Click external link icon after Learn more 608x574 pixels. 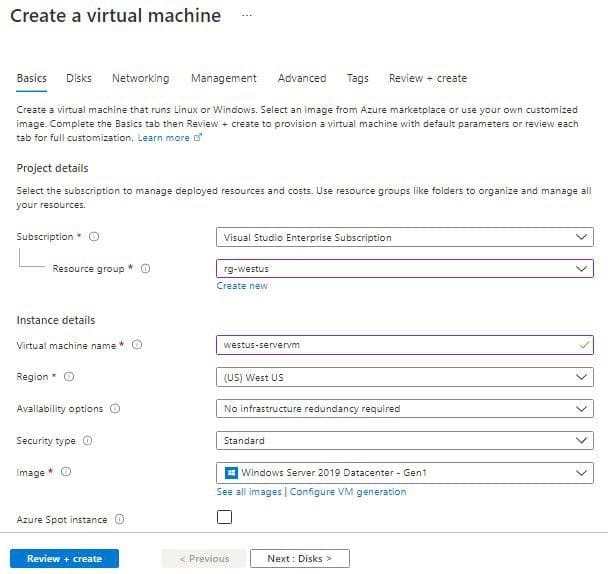198,137
